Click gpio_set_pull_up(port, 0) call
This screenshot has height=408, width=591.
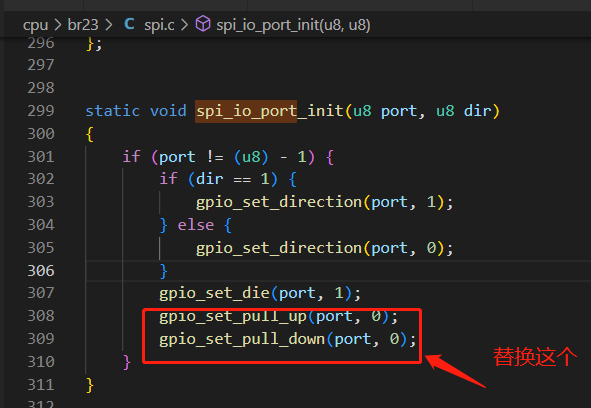point(279,316)
